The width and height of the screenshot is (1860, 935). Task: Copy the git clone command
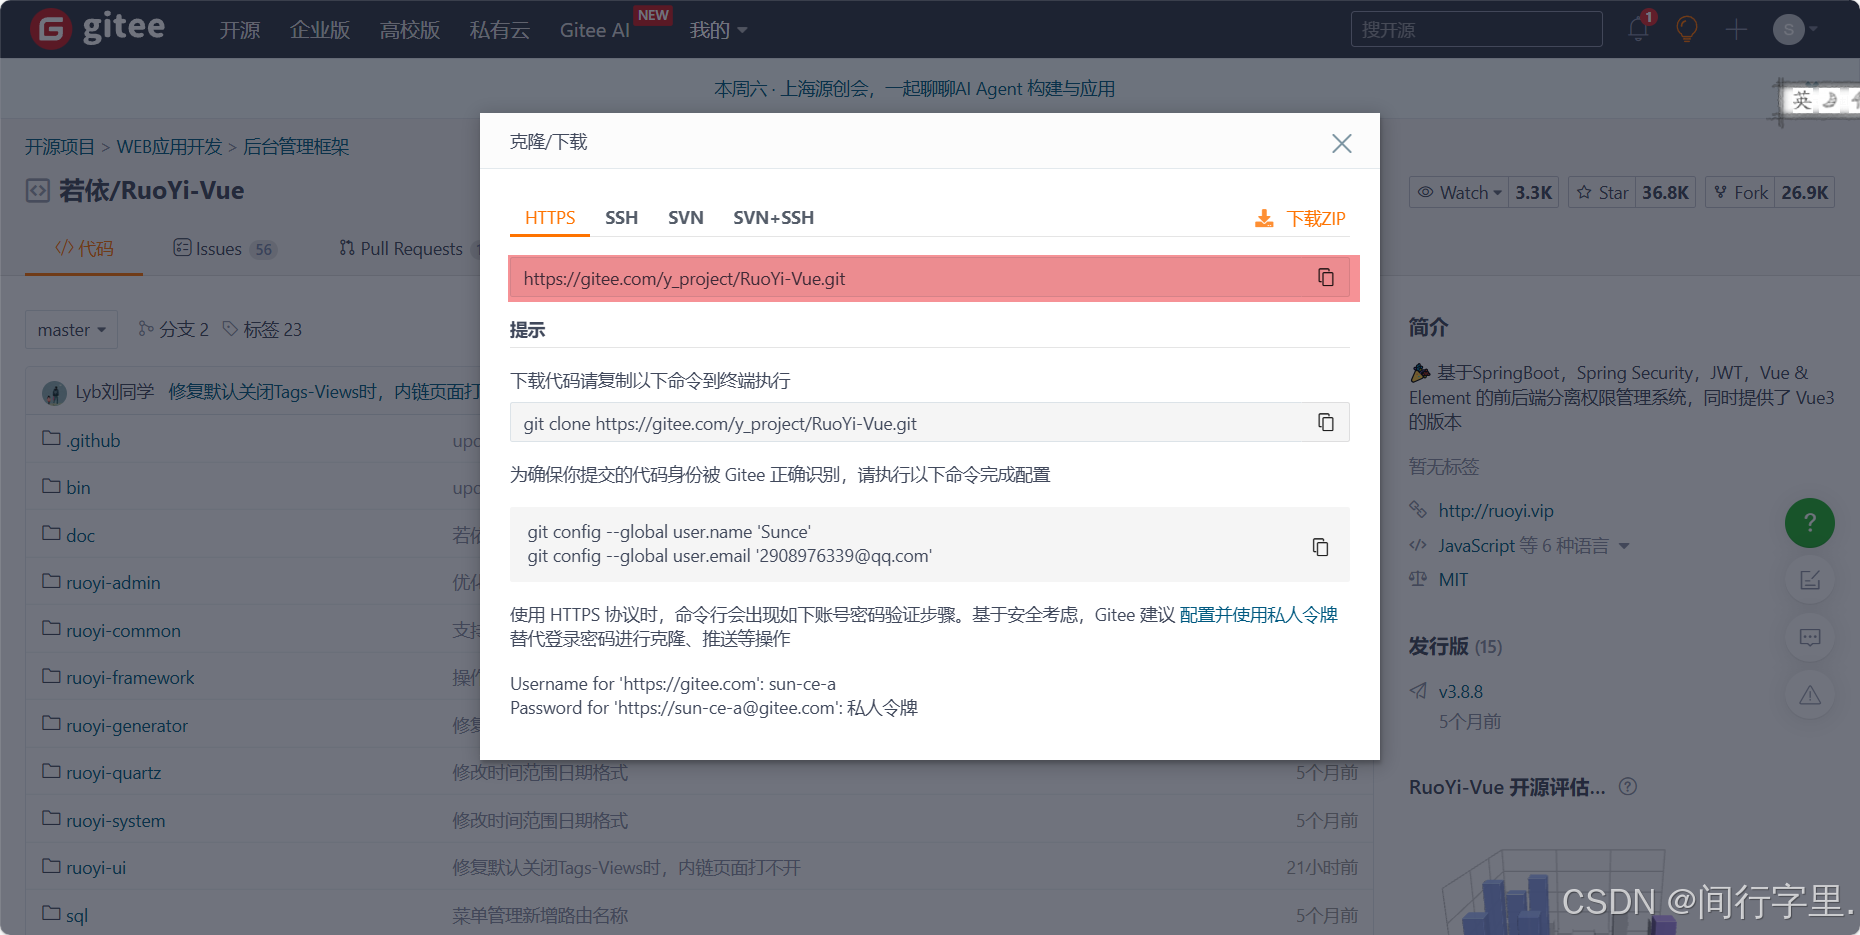[1326, 423]
